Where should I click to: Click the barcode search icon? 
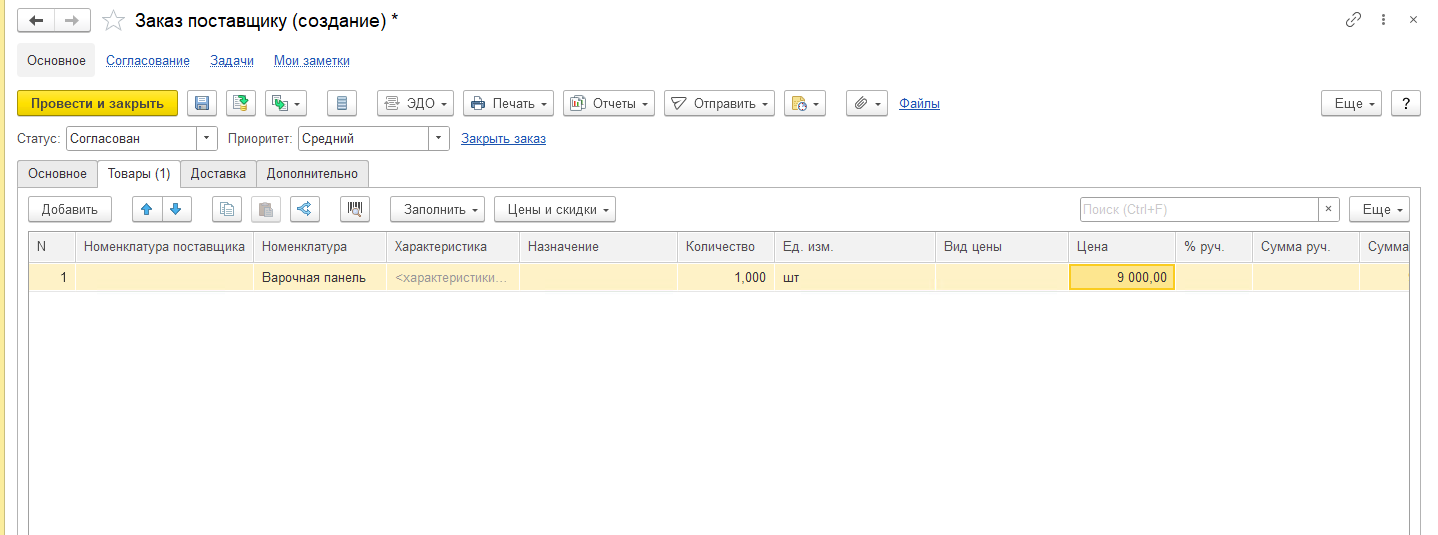355,209
